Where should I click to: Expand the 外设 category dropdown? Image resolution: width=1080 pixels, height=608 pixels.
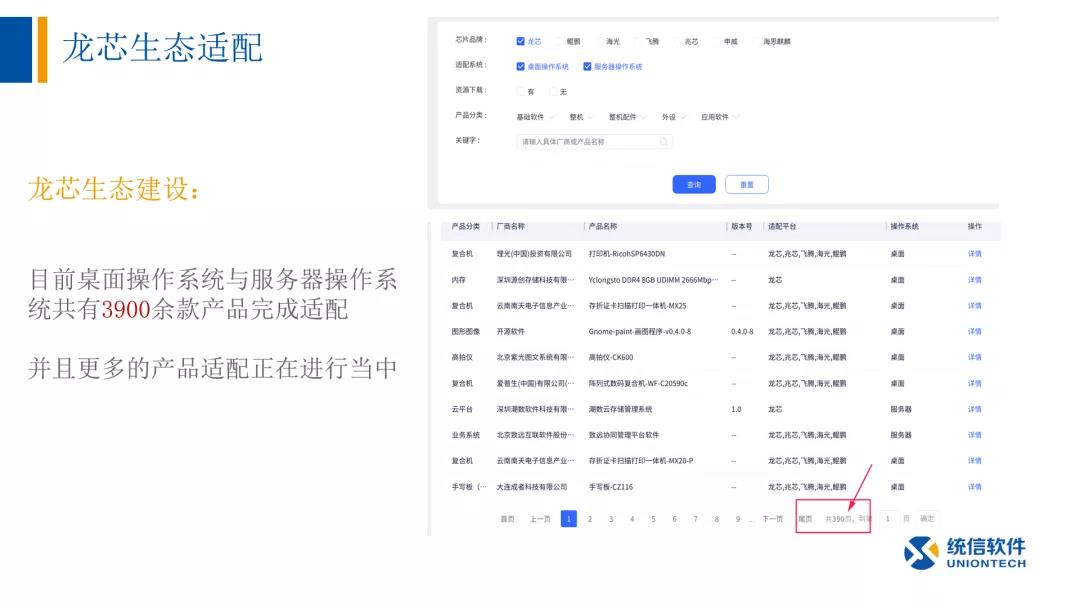[x=673, y=117]
